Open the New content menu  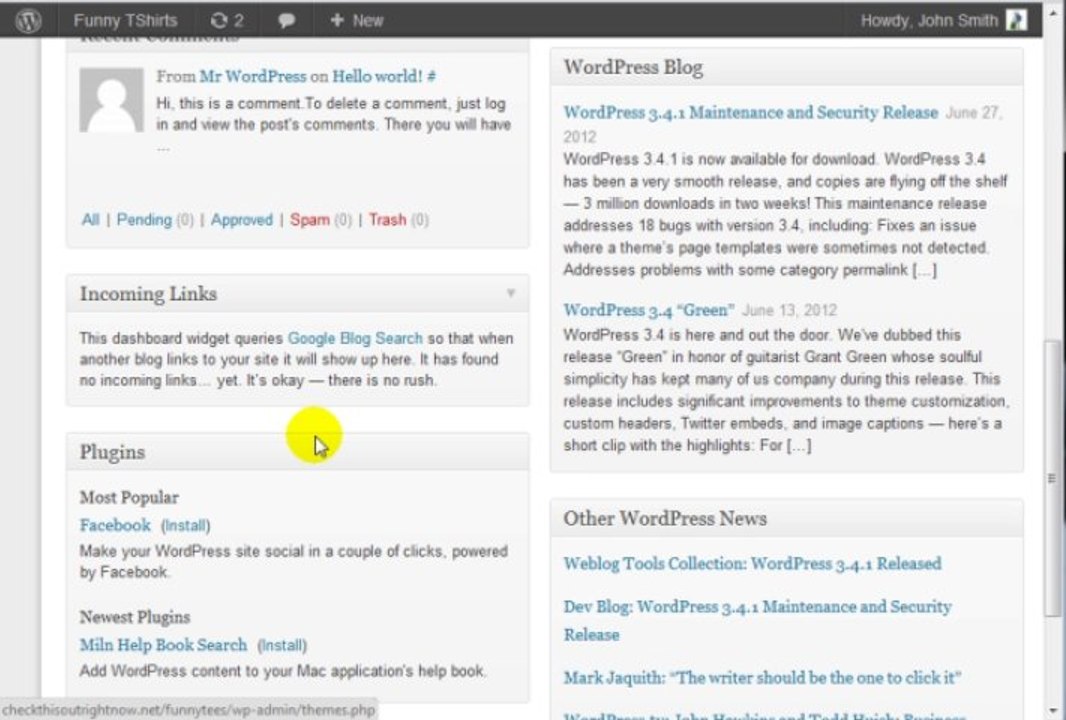coord(356,20)
